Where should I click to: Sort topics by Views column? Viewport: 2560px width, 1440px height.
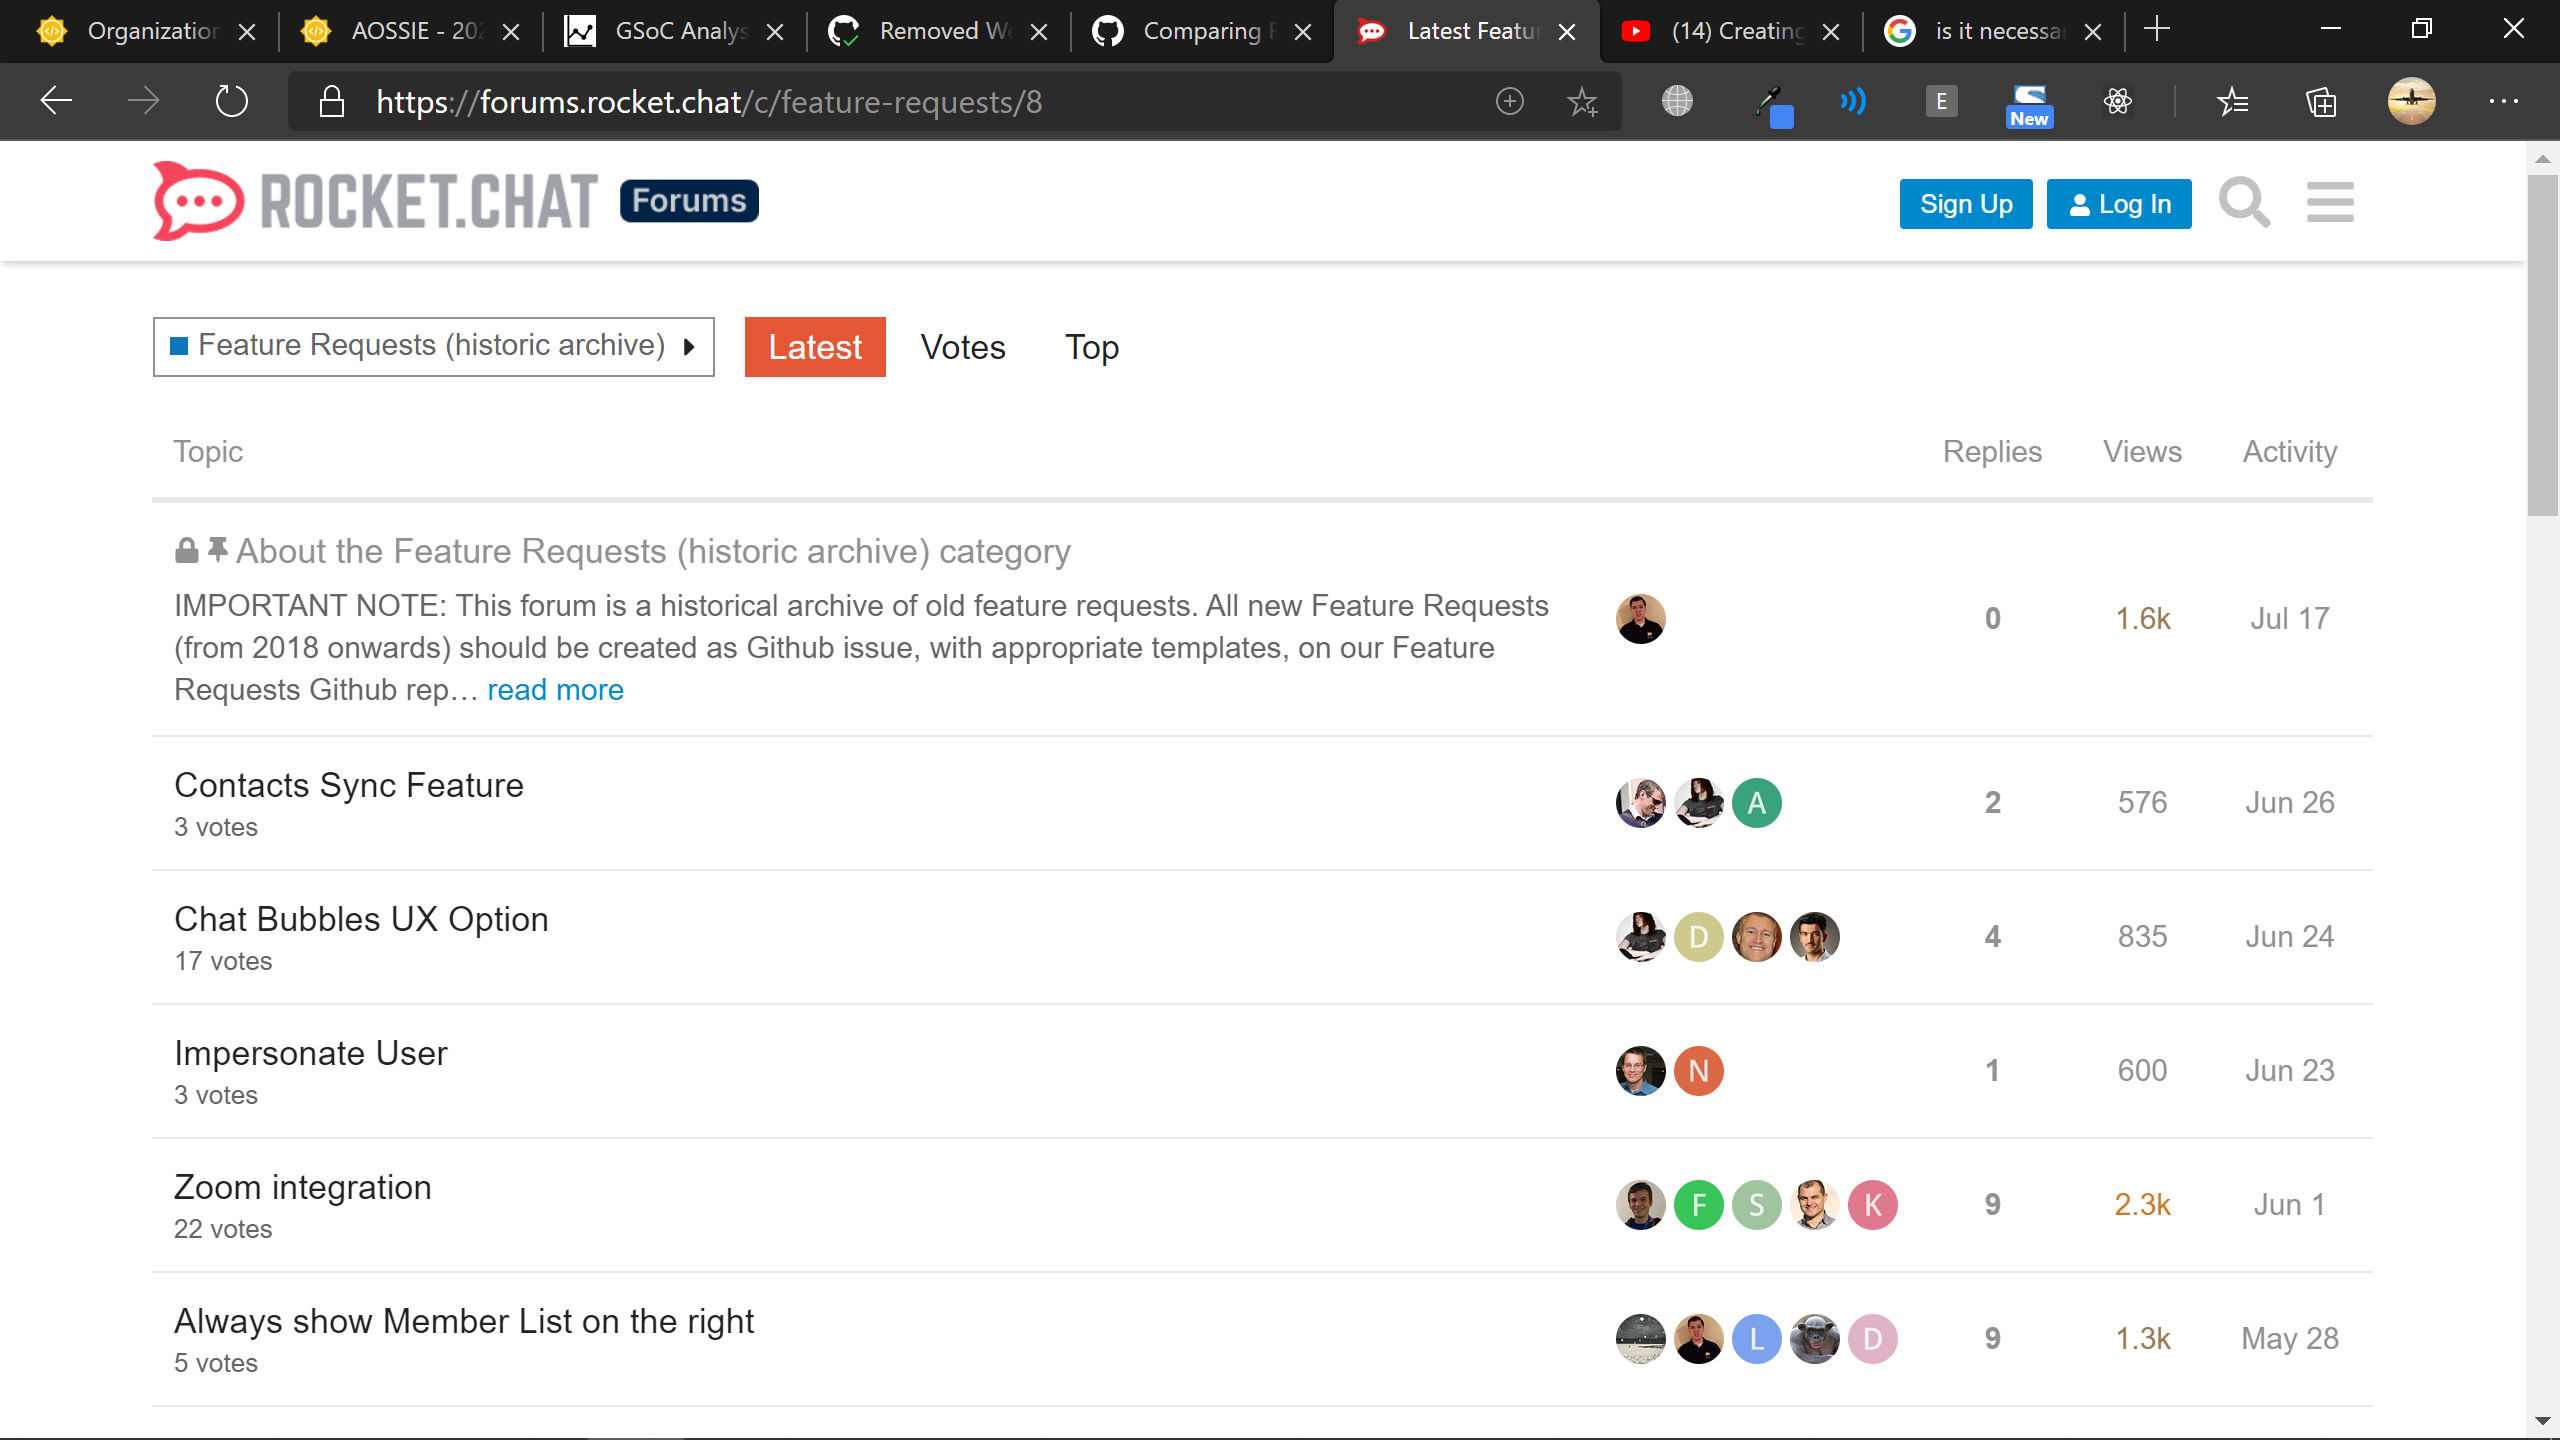(2142, 452)
